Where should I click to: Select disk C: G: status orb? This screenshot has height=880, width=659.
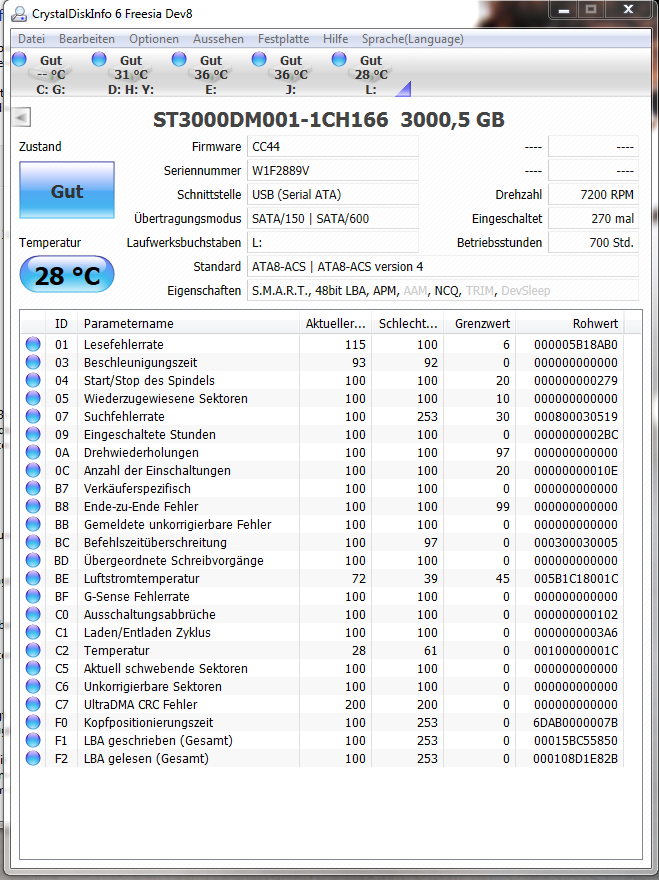click(x=19, y=59)
